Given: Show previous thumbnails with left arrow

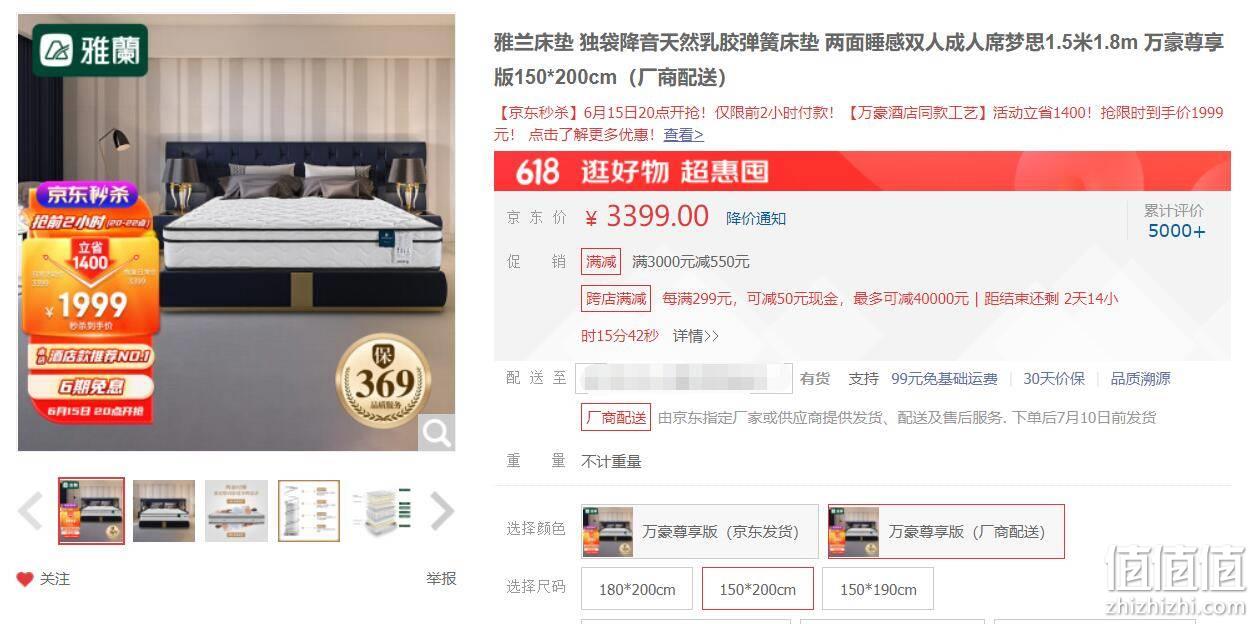Looking at the screenshot, I should coord(30,511).
